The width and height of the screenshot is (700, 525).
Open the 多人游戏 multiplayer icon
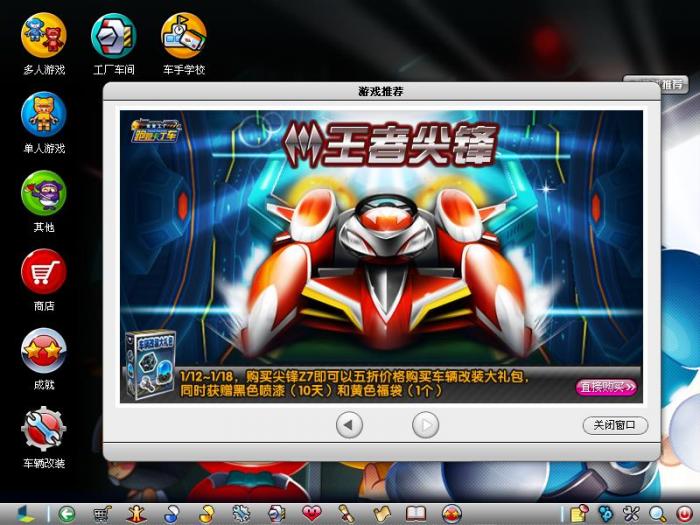pyautogui.click(x=44, y=36)
